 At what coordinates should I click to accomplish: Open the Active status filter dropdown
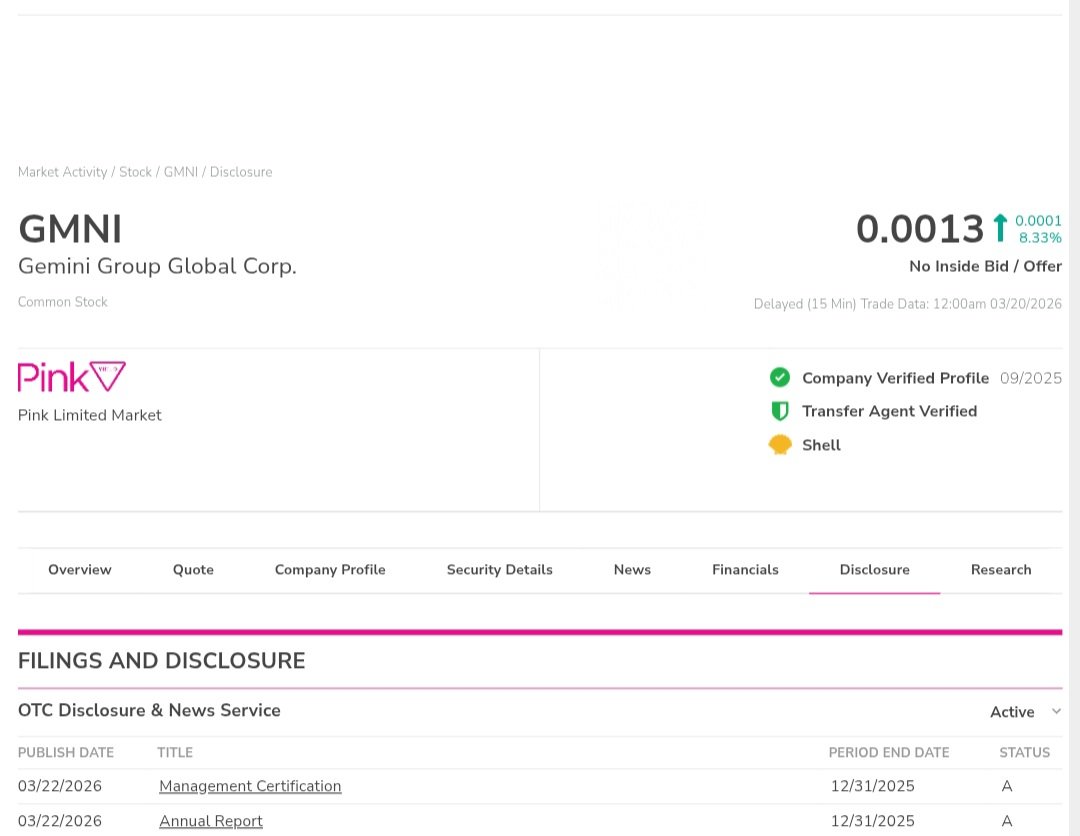tap(1026, 711)
